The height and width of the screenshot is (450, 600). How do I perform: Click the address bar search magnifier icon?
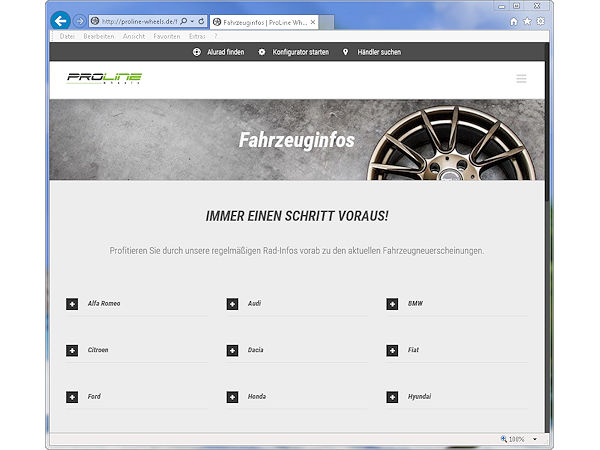184,21
